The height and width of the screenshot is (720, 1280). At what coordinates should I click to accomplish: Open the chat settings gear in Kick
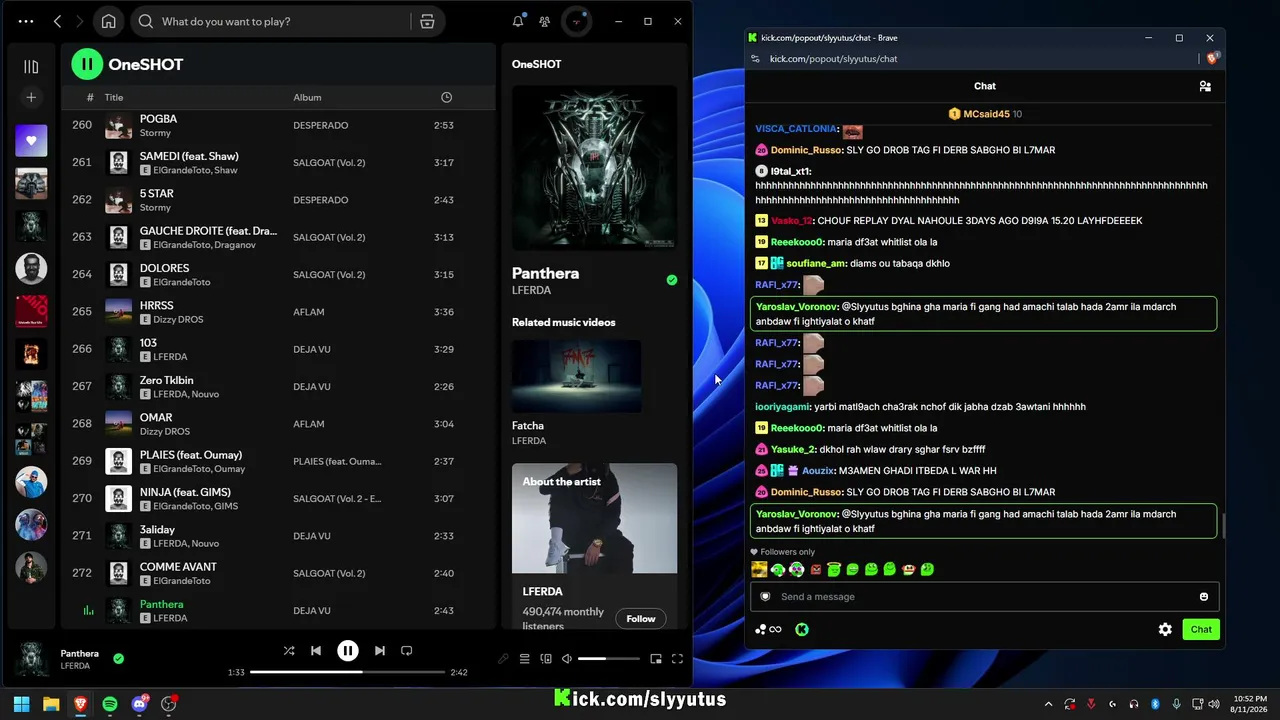click(x=1165, y=629)
